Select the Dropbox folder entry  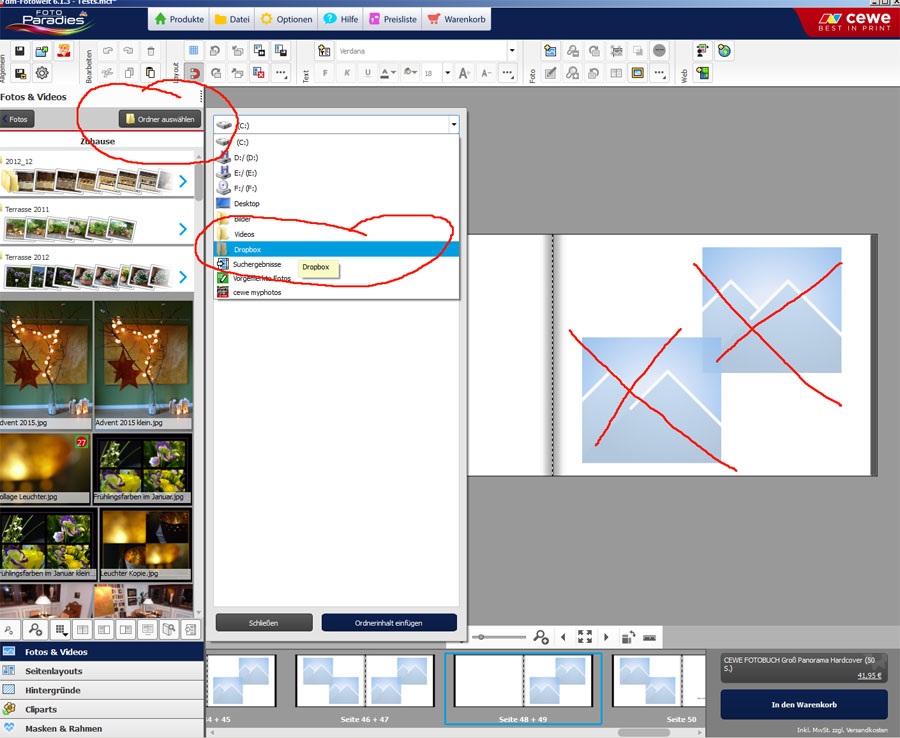coord(336,250)
